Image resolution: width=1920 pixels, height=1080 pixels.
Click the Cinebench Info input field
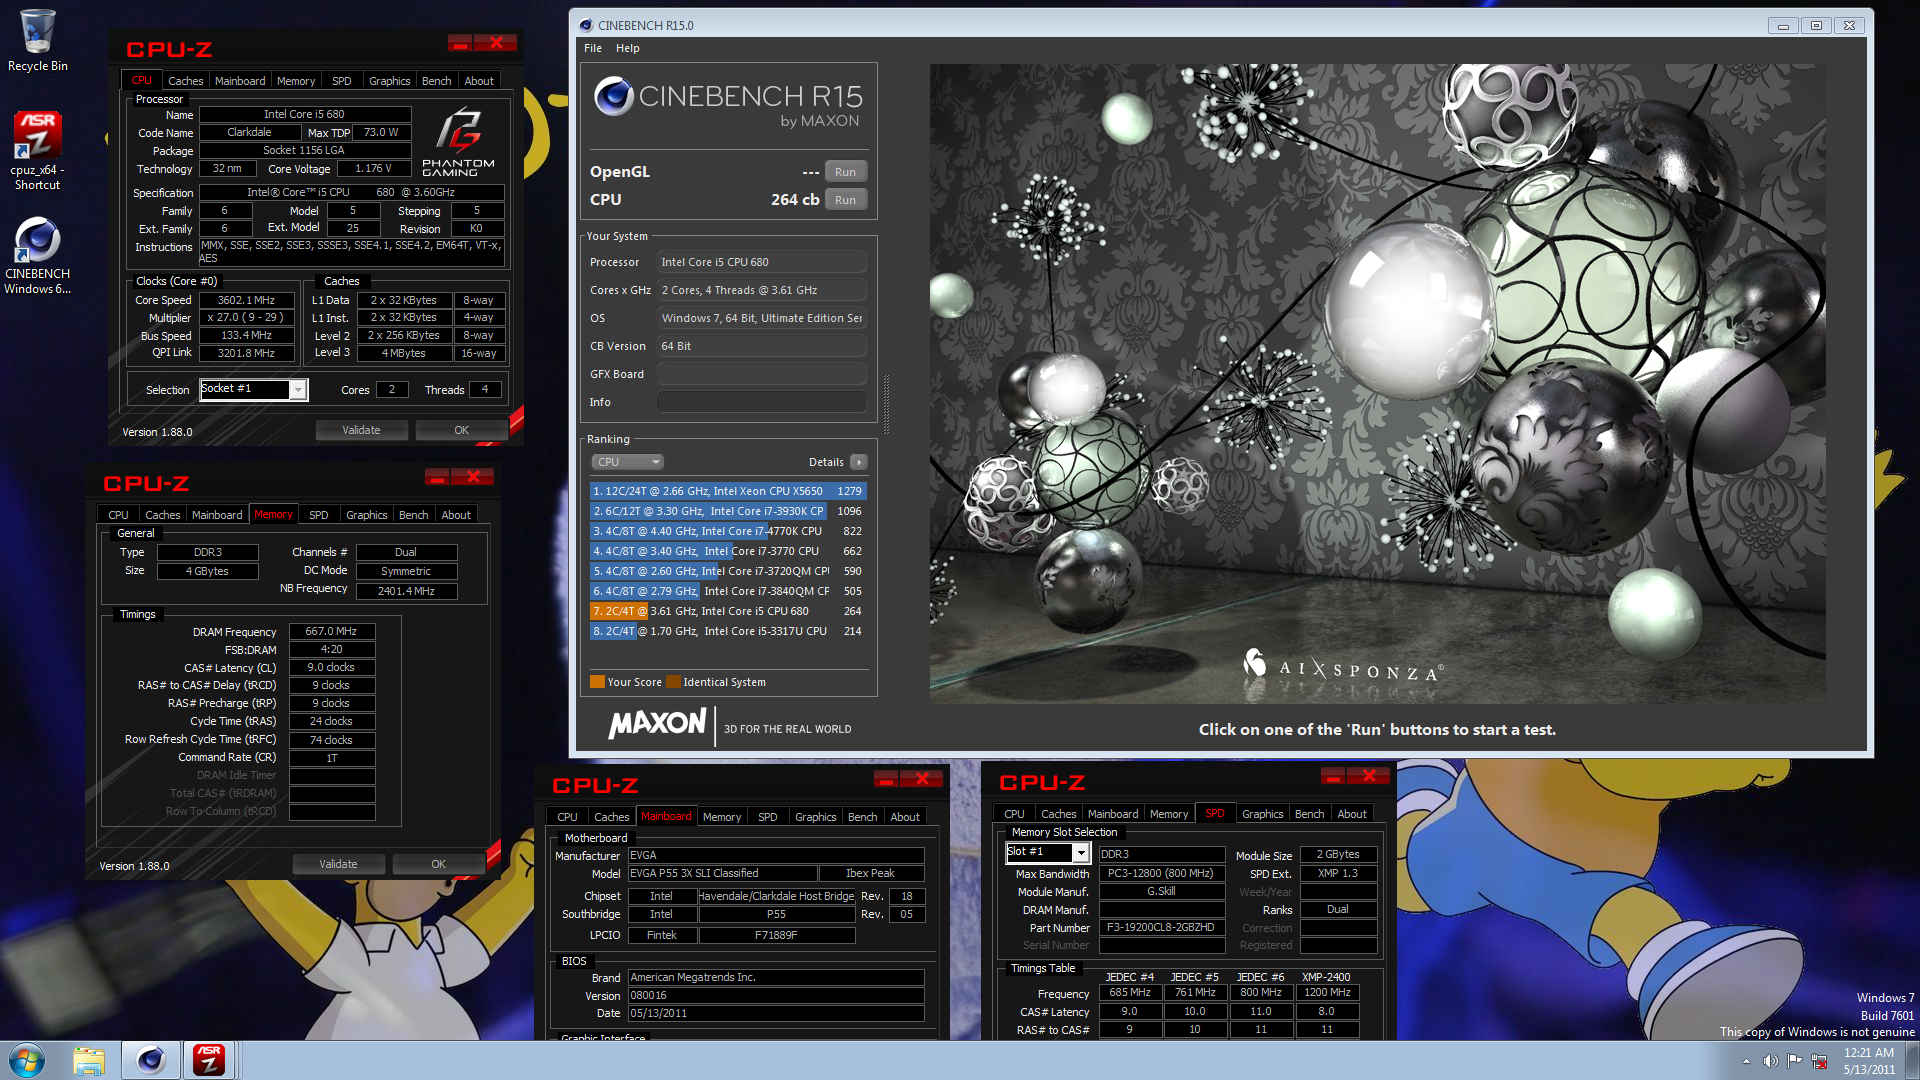click(761, 402)
